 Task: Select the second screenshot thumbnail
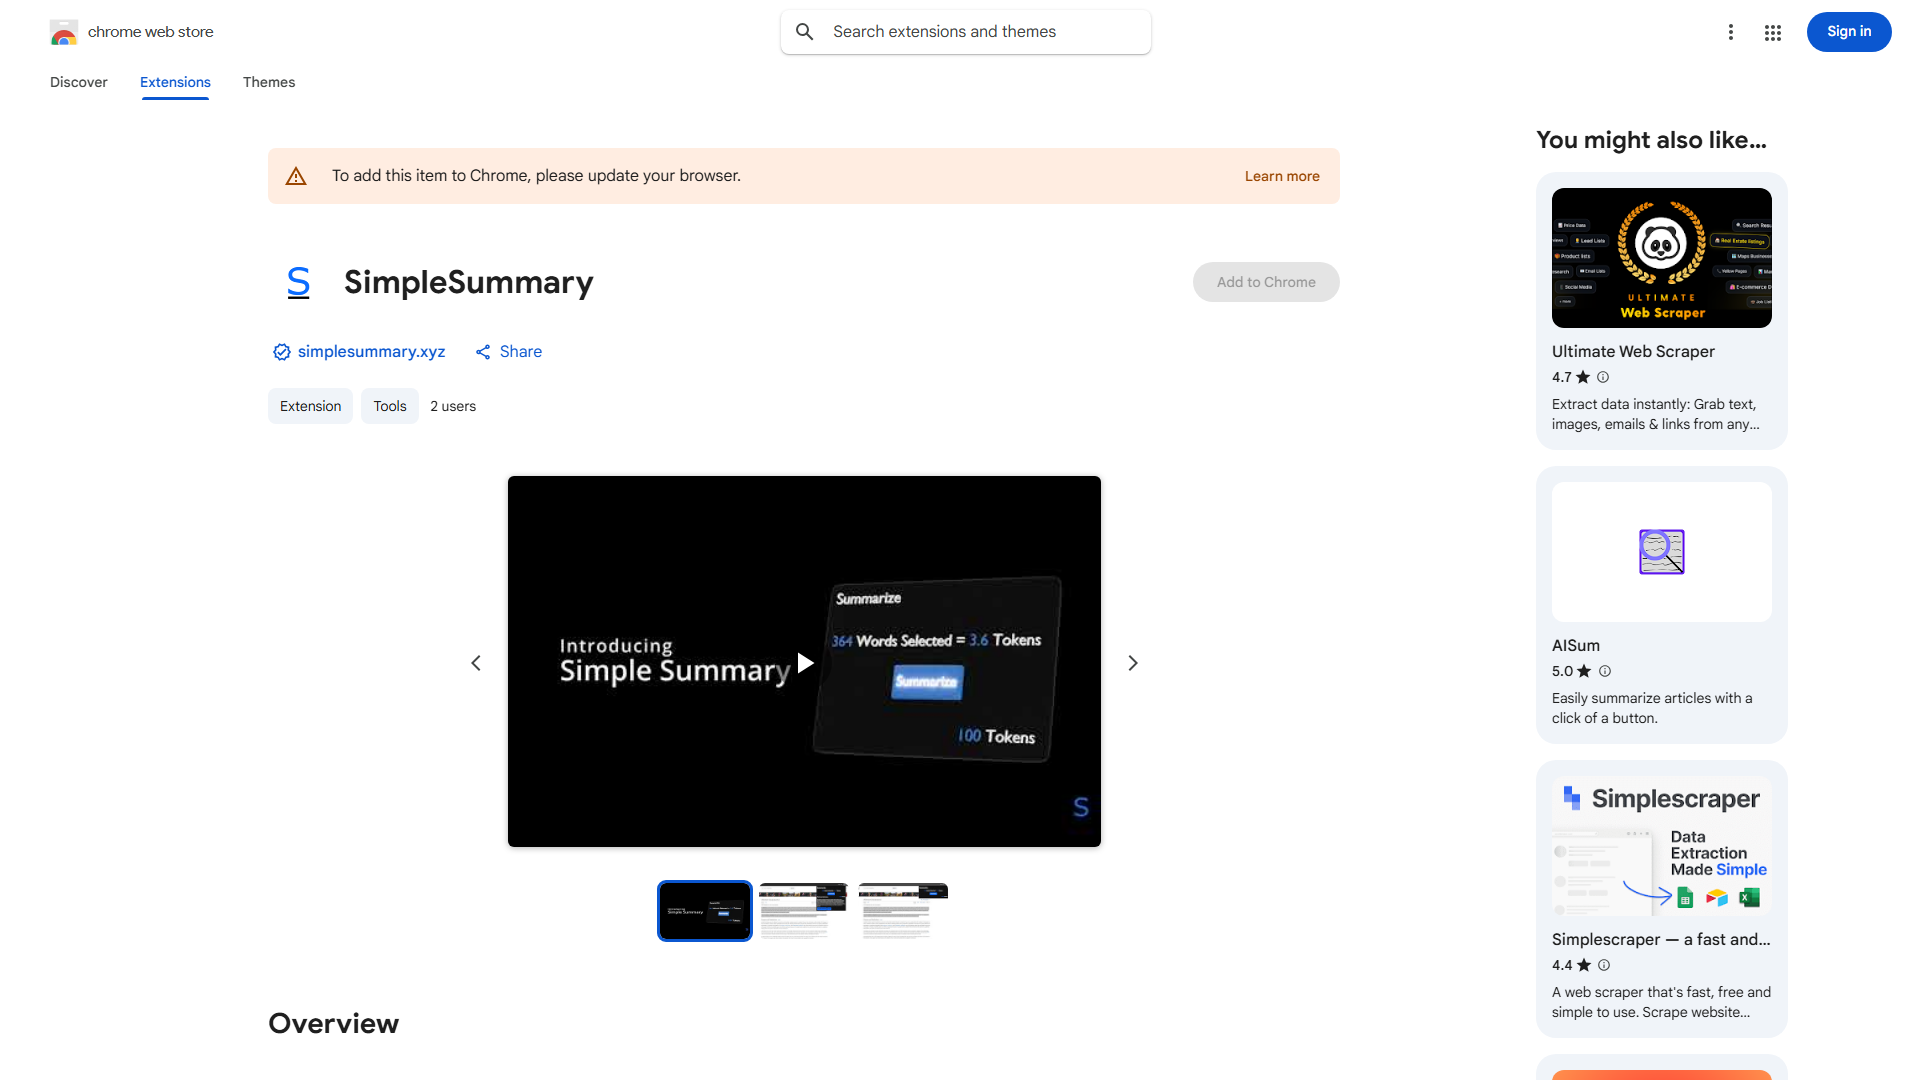[x=803, y=911]
